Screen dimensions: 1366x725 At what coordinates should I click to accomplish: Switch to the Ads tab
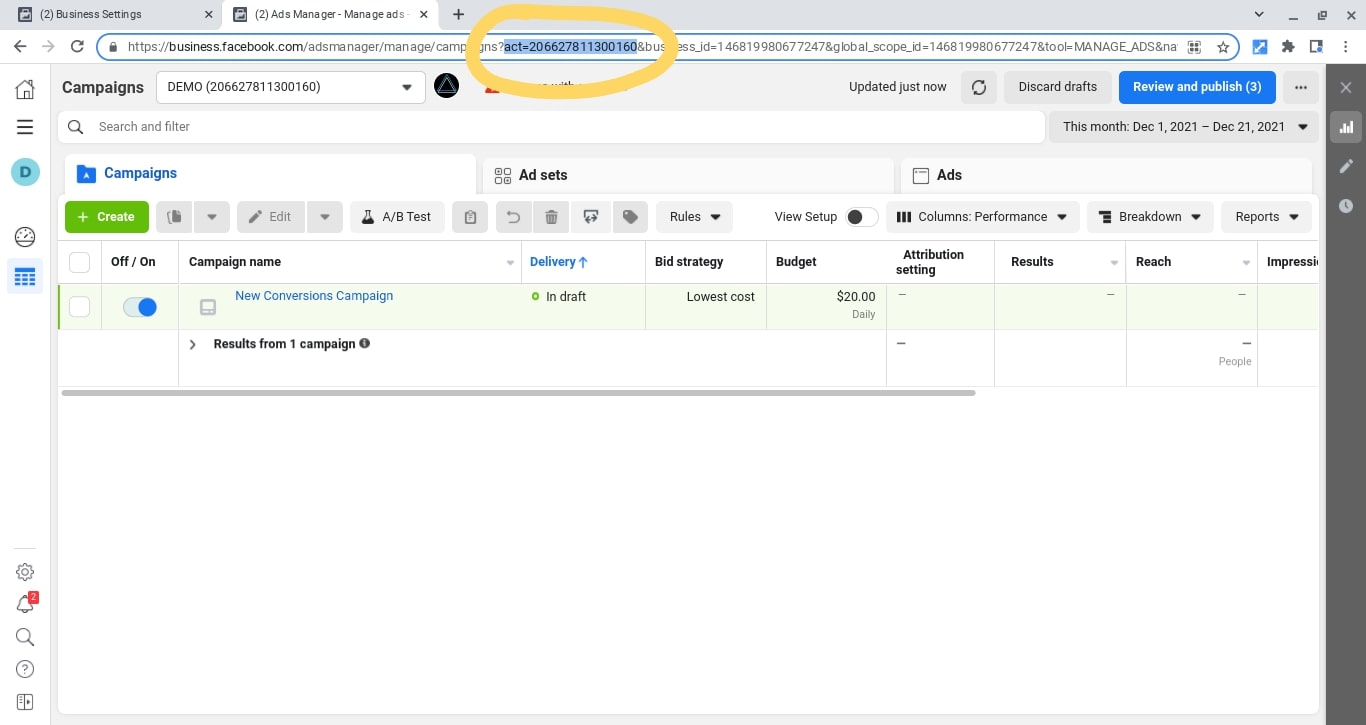click(x=1106, y=175)
